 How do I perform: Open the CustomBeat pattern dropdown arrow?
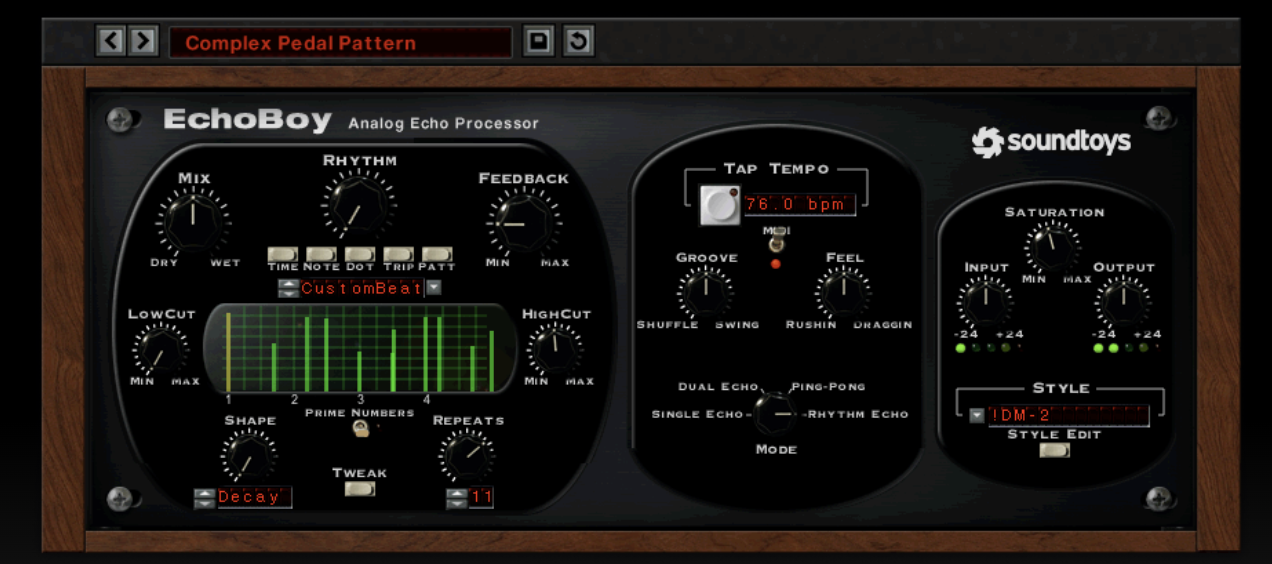point(433,288)
